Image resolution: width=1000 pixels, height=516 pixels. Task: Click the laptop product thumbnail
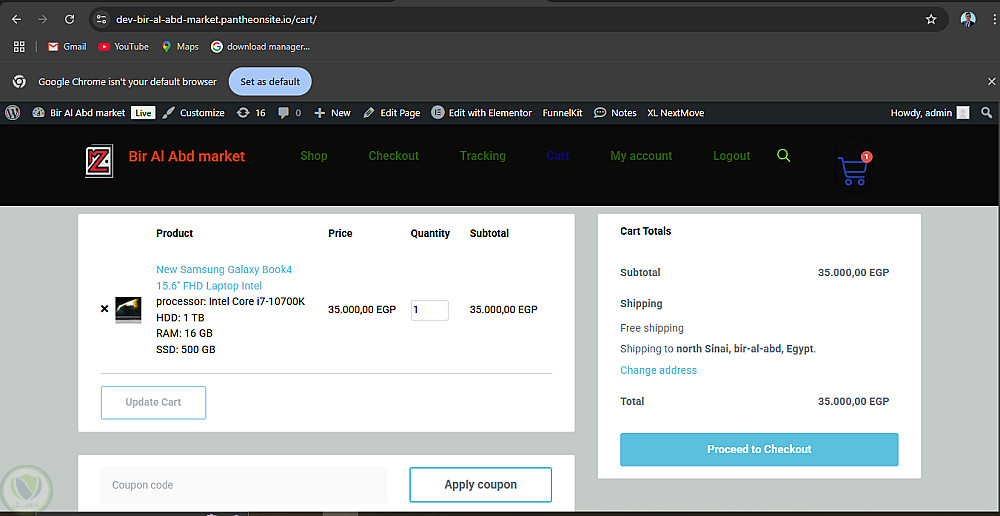tap(128, 310)
